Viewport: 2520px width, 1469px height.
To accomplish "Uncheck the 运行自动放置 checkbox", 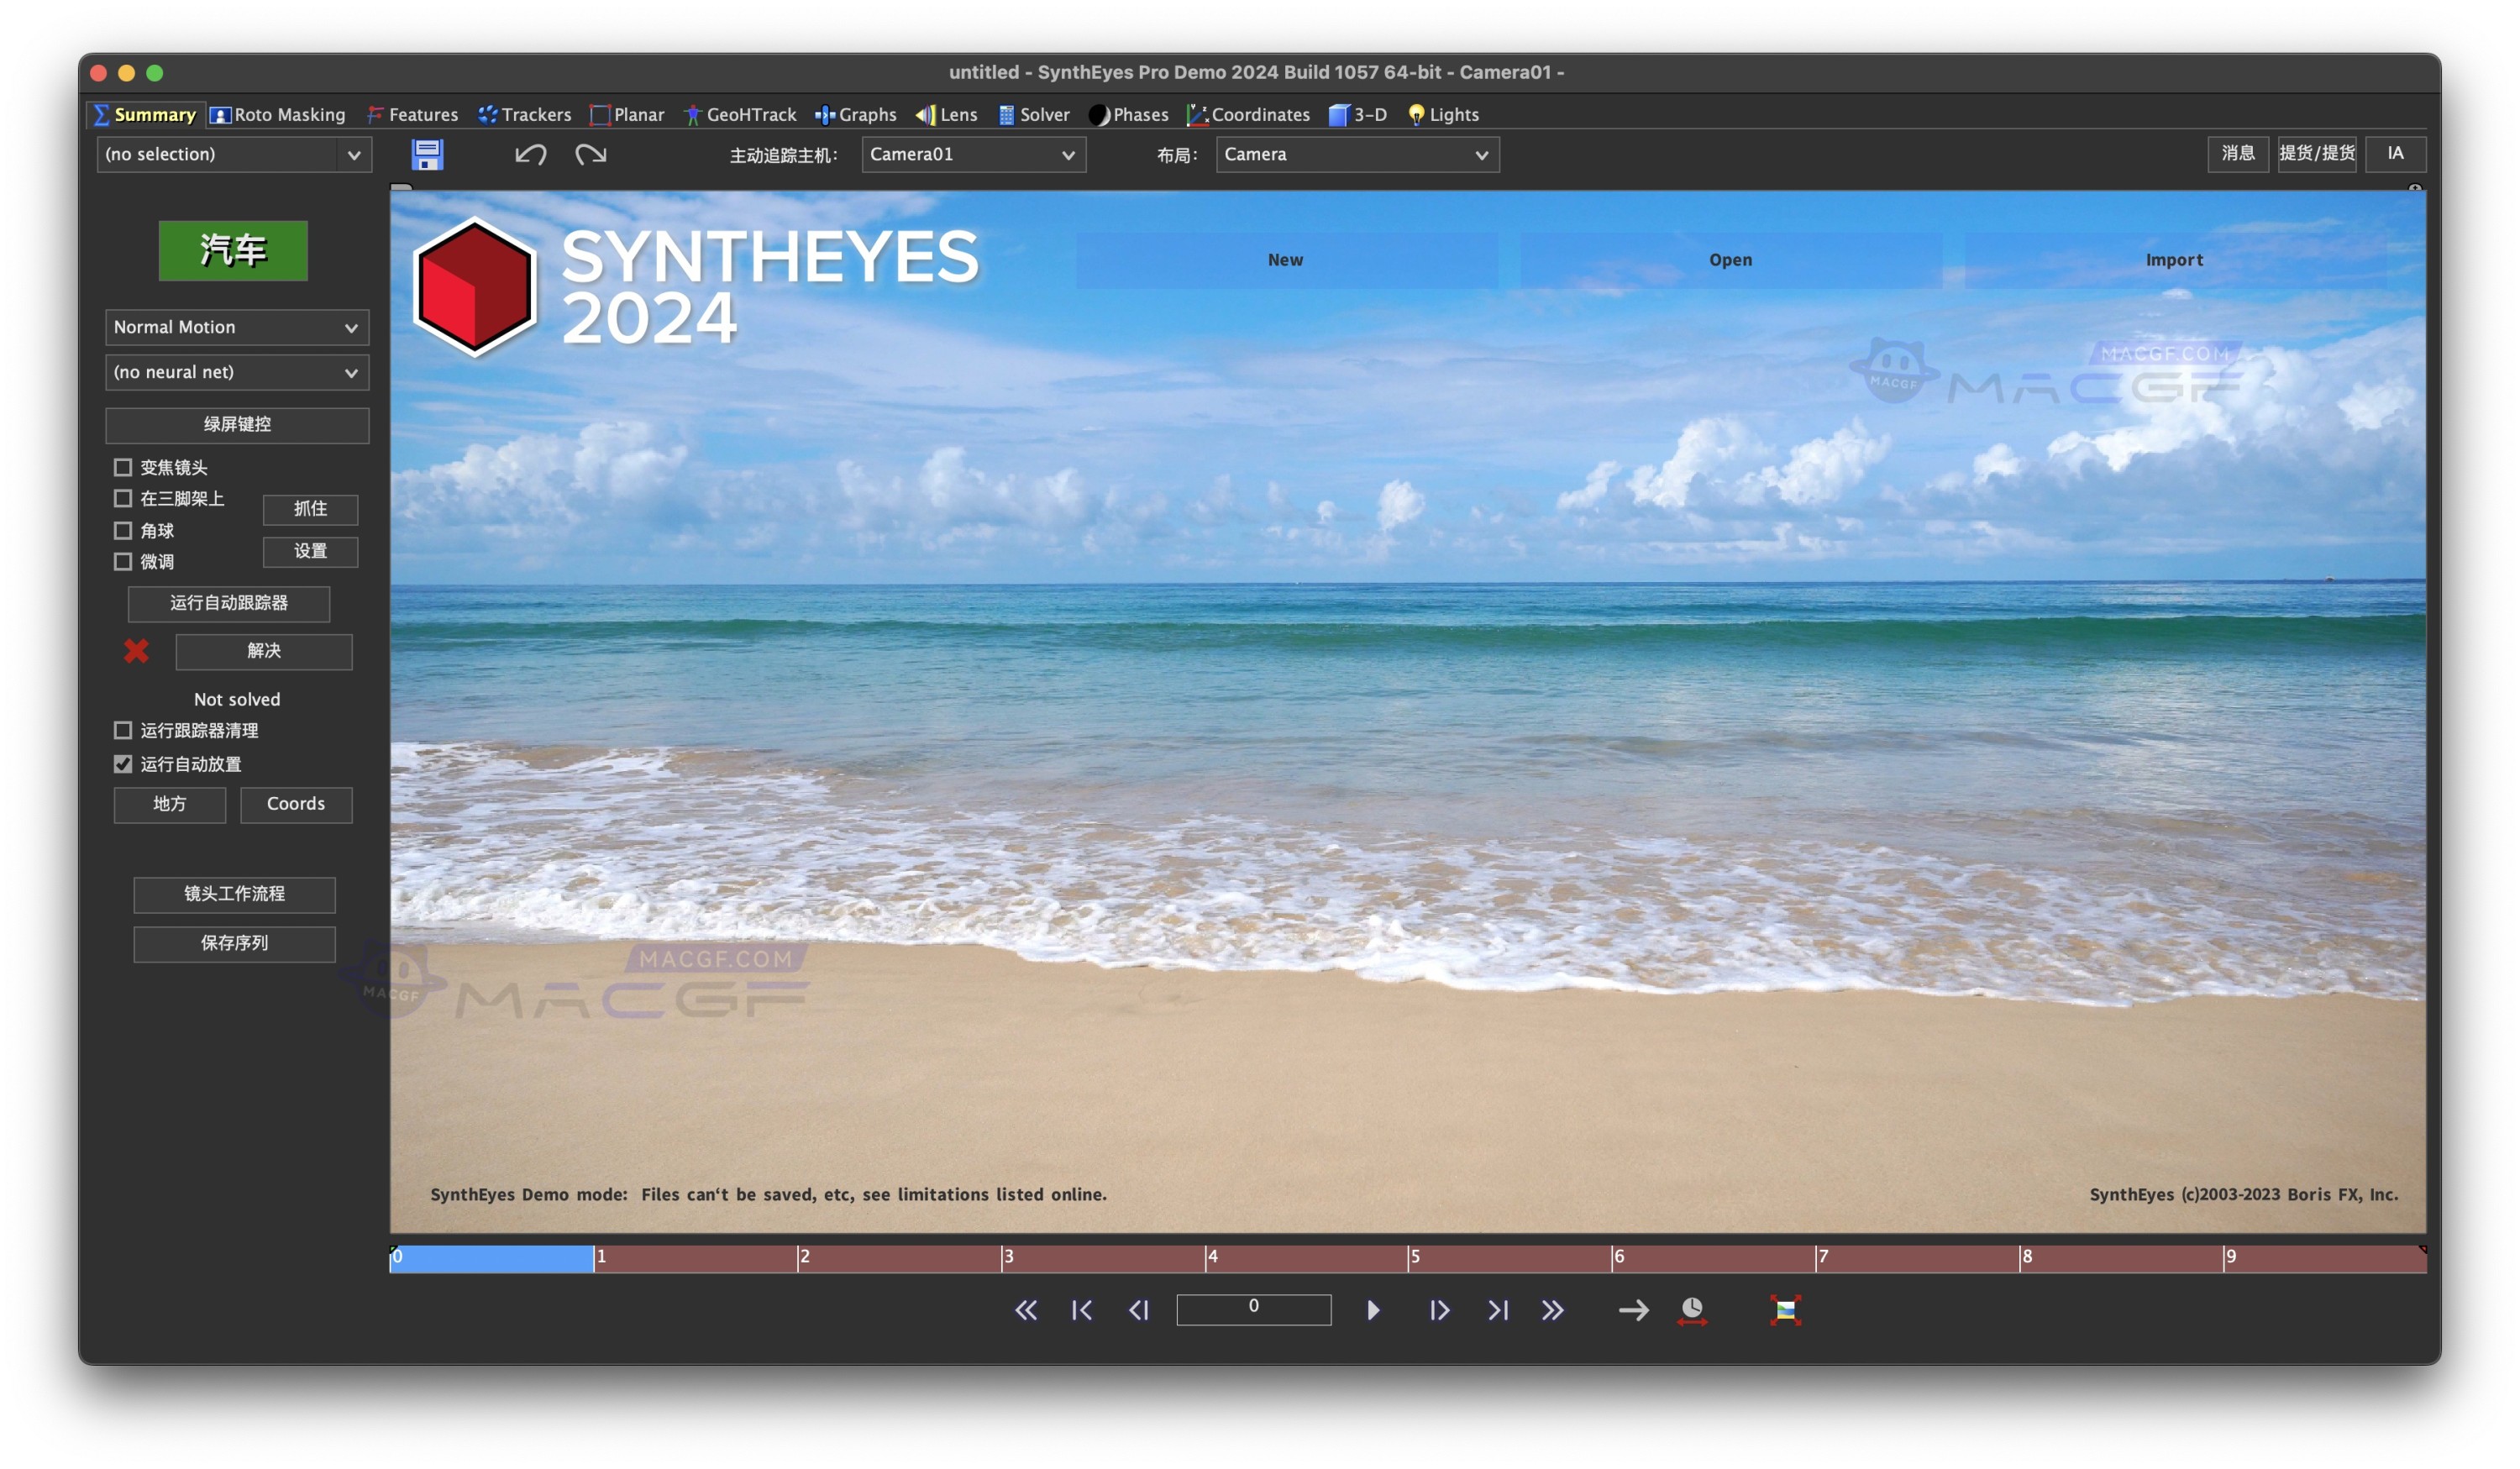I will (x=123, y=764).
